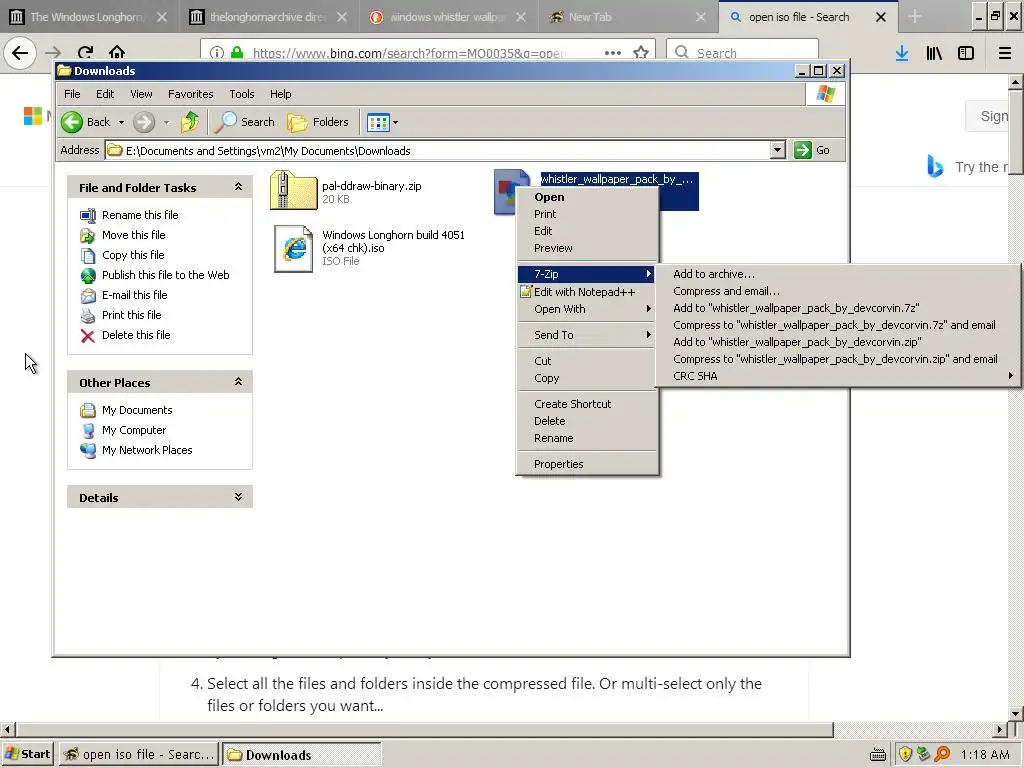Click Rename this file task
Screen dimensions: 1024x768
coord(140,215)
